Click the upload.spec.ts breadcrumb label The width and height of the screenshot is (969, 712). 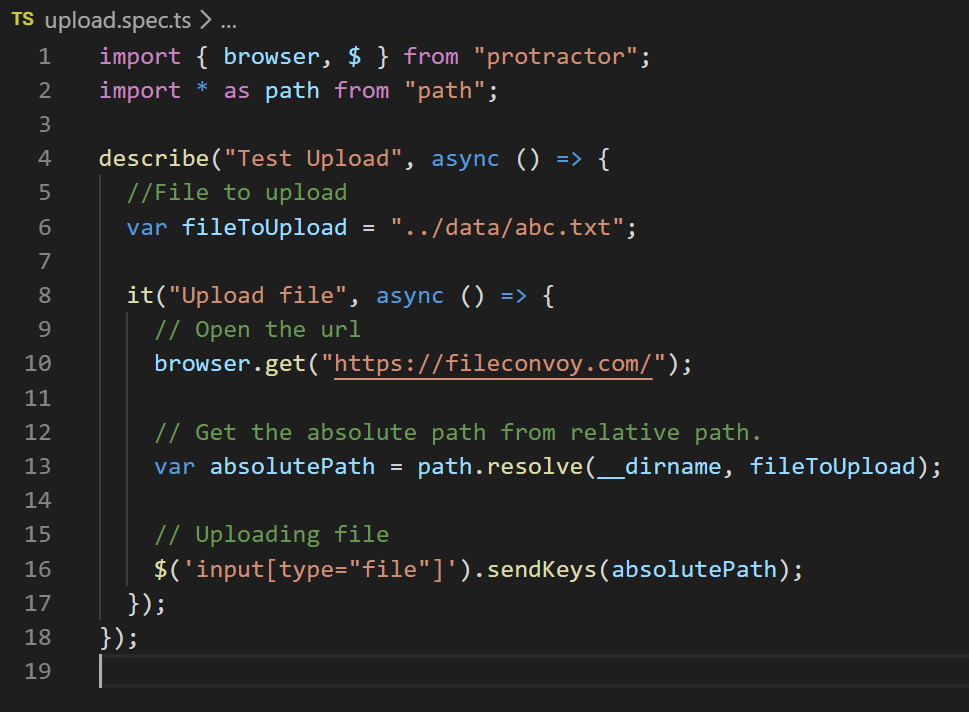coord(118,19)
